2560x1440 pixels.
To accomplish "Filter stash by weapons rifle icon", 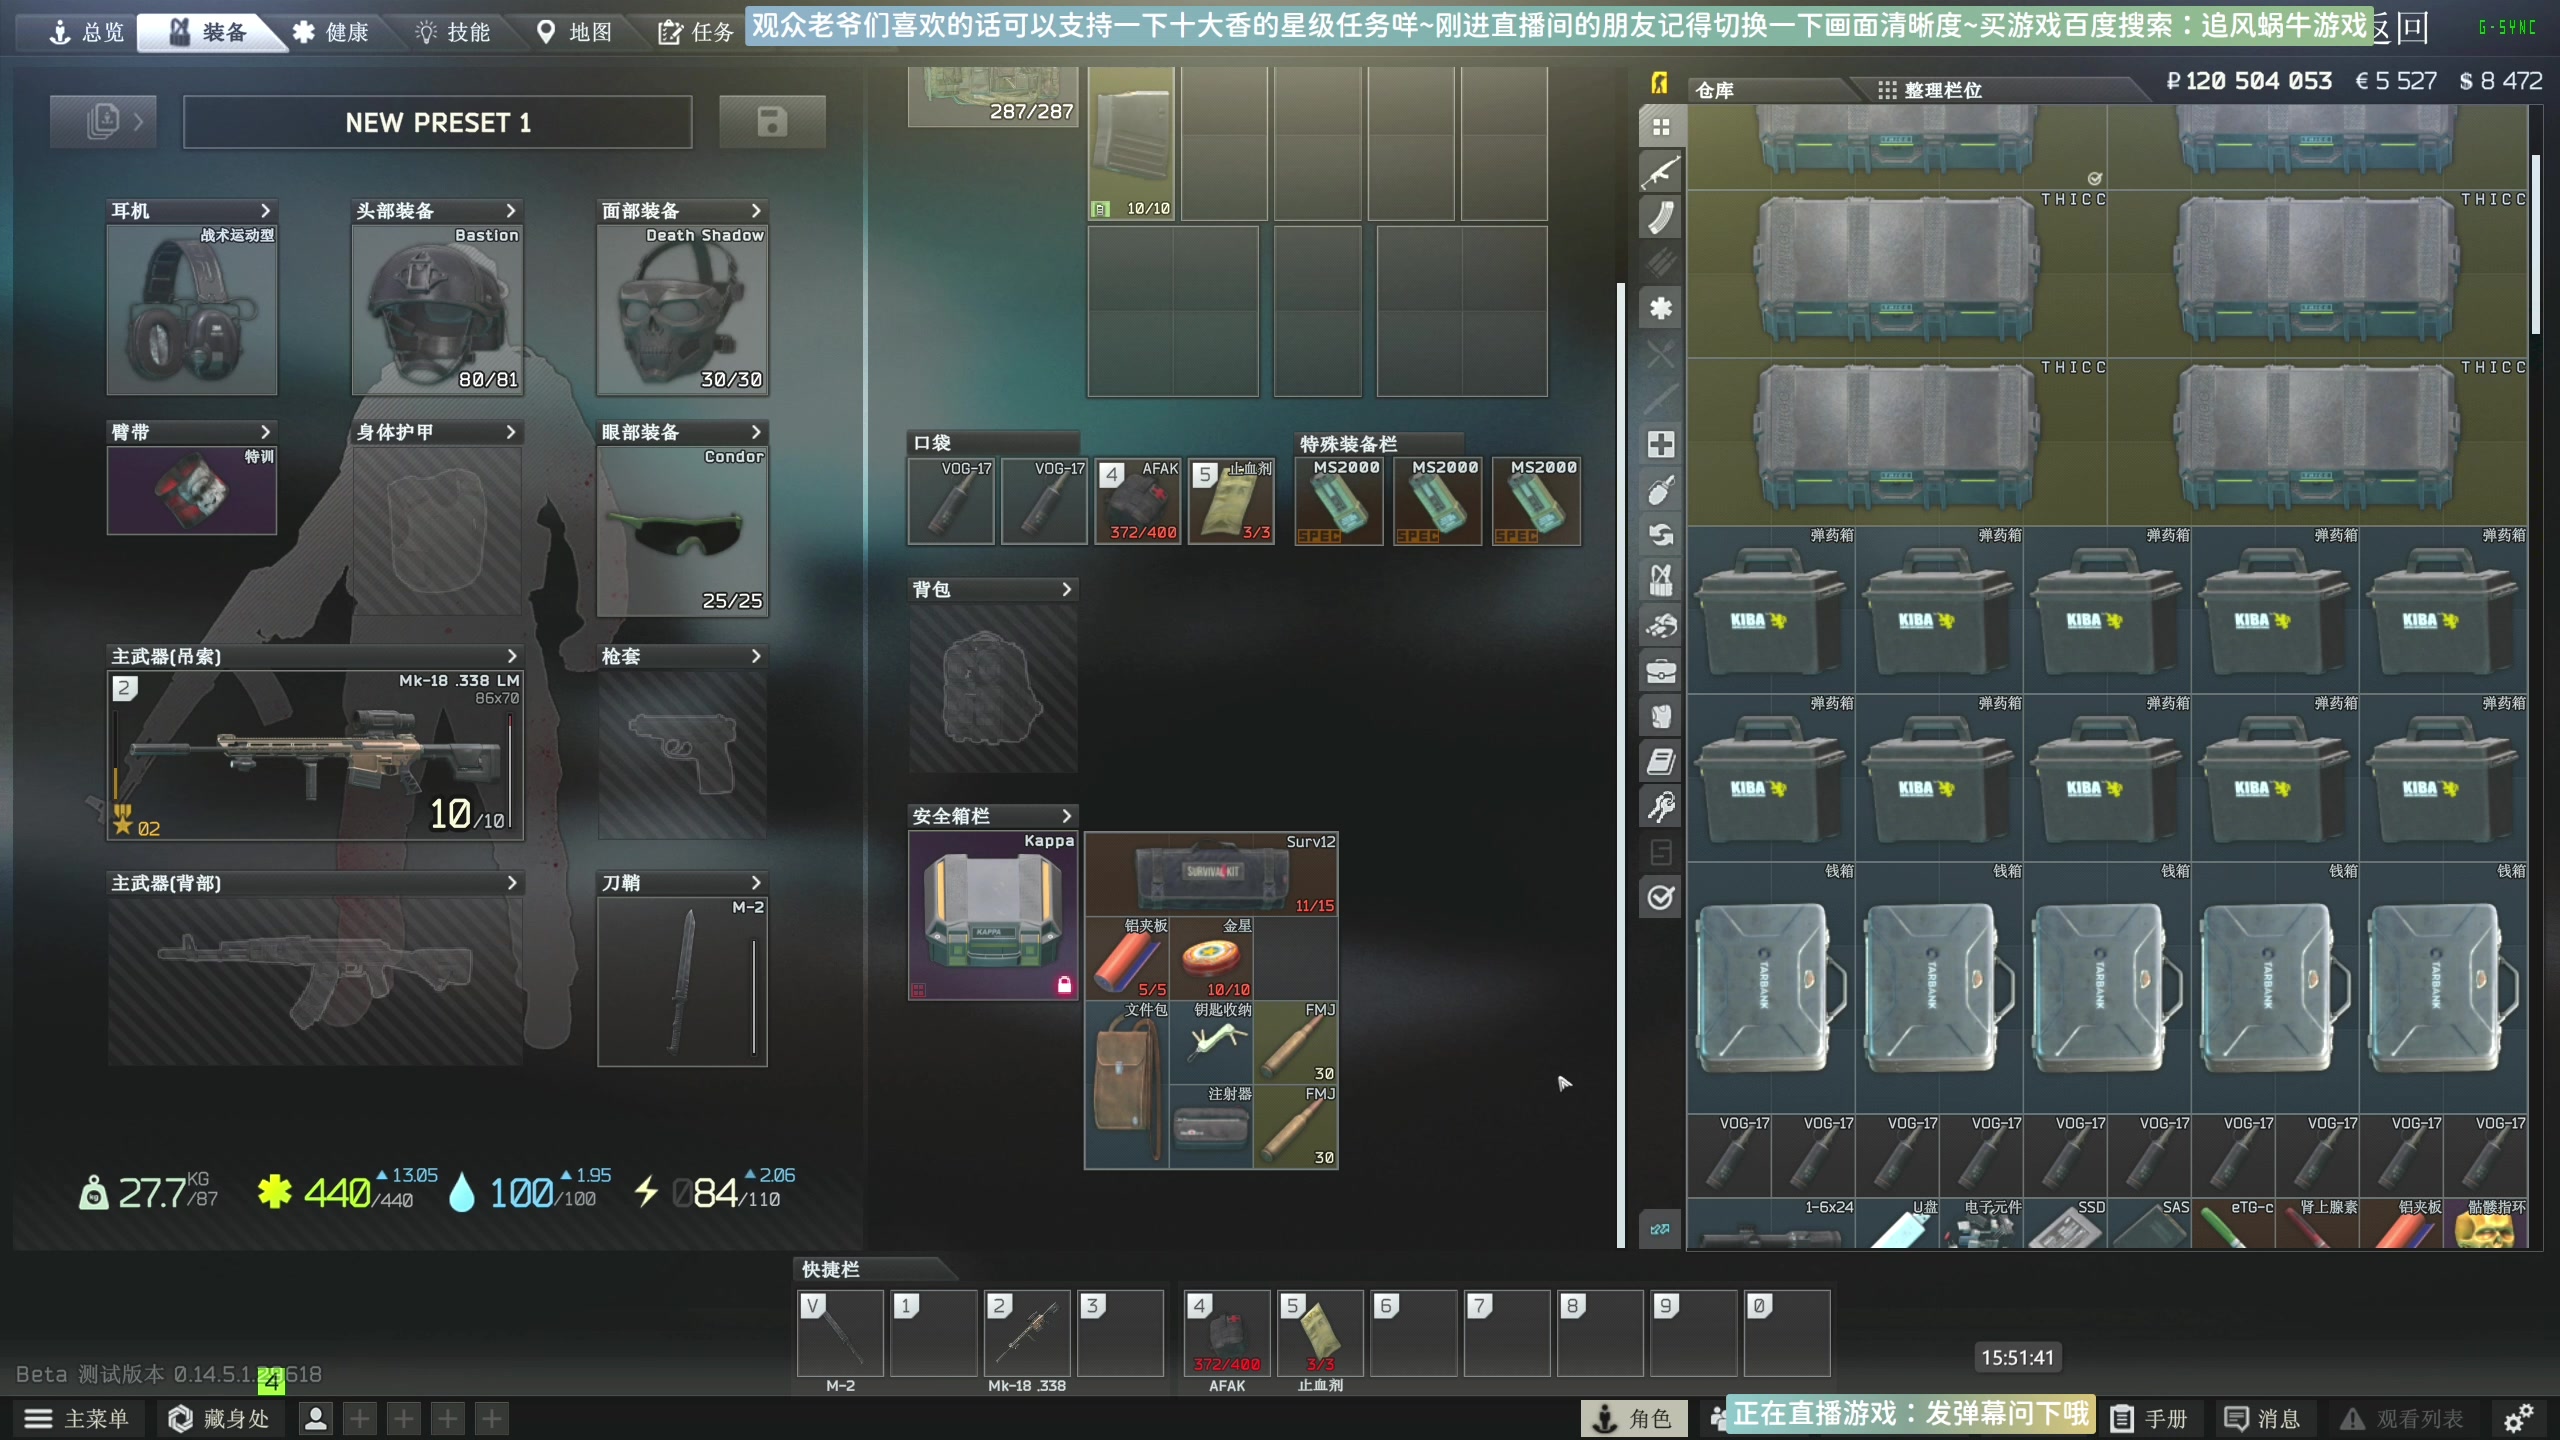I will pos(1661,172).
